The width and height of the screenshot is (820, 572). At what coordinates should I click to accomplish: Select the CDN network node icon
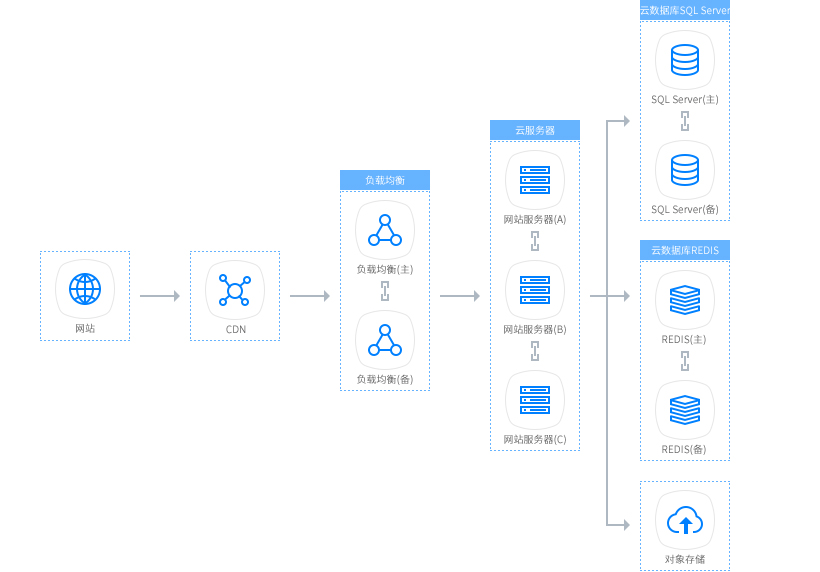(x=235, y=290)
